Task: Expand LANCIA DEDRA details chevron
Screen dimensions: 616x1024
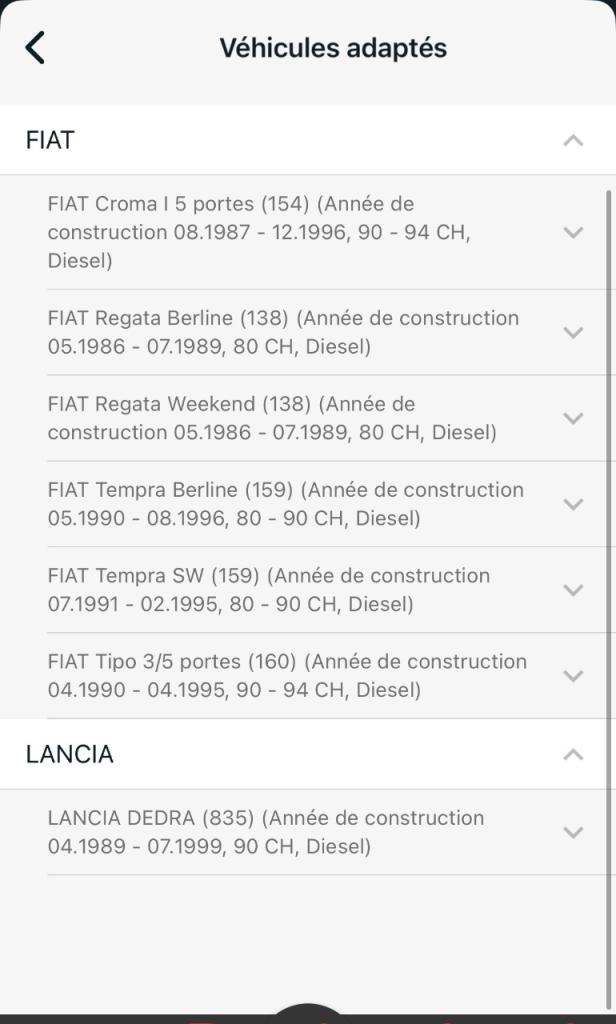Action: click(573, 832)
